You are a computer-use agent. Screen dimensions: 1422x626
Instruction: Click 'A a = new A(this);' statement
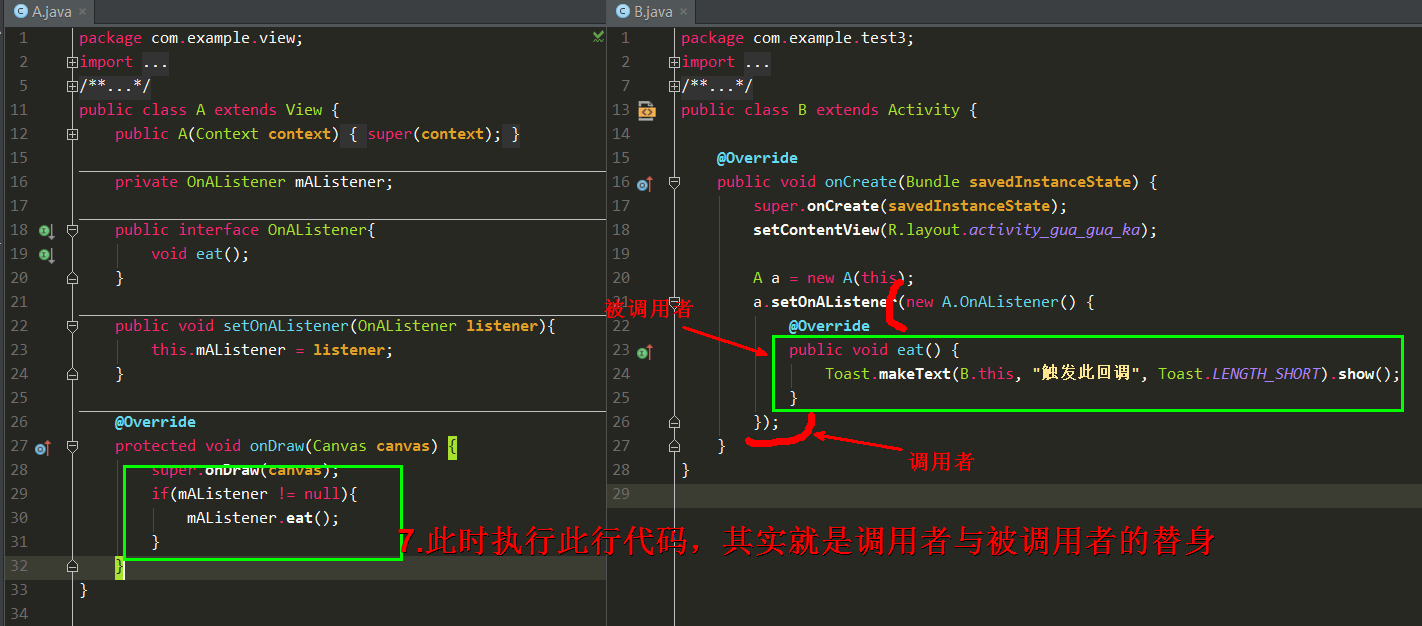pos(833,278)
